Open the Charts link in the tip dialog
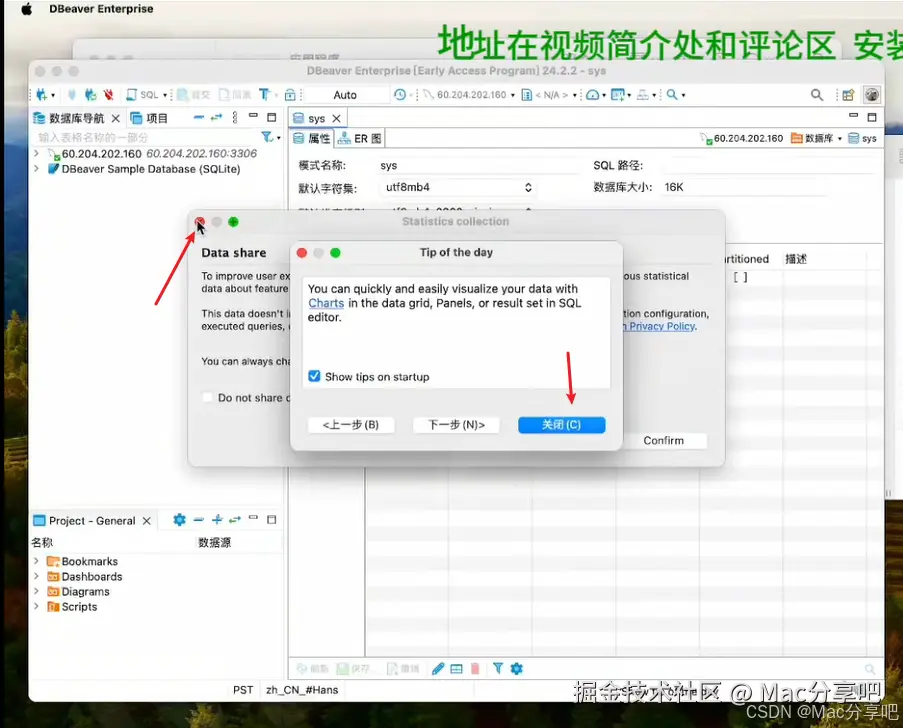 pyautogui.click(x=327, y=303)
